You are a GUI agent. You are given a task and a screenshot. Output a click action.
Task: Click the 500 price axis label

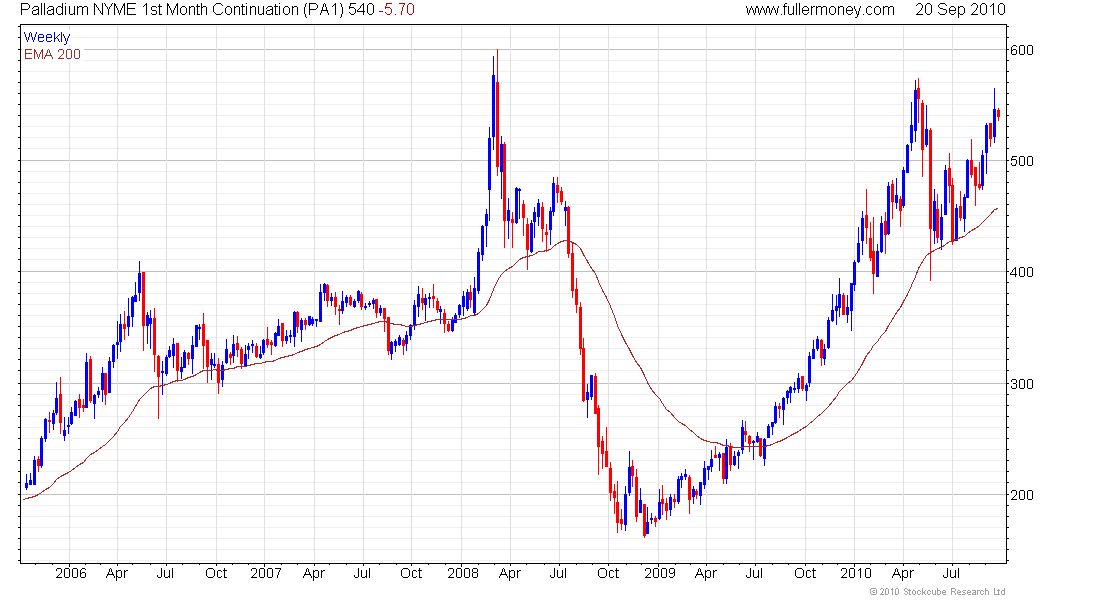[1021, 161]
